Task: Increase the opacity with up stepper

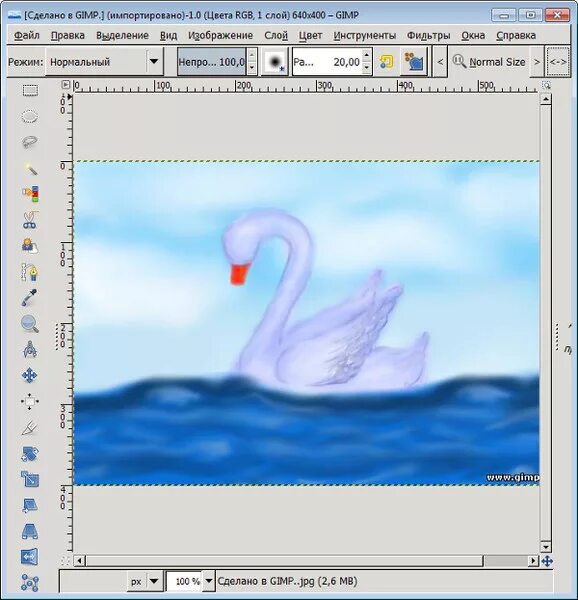Action: (252, 55)
